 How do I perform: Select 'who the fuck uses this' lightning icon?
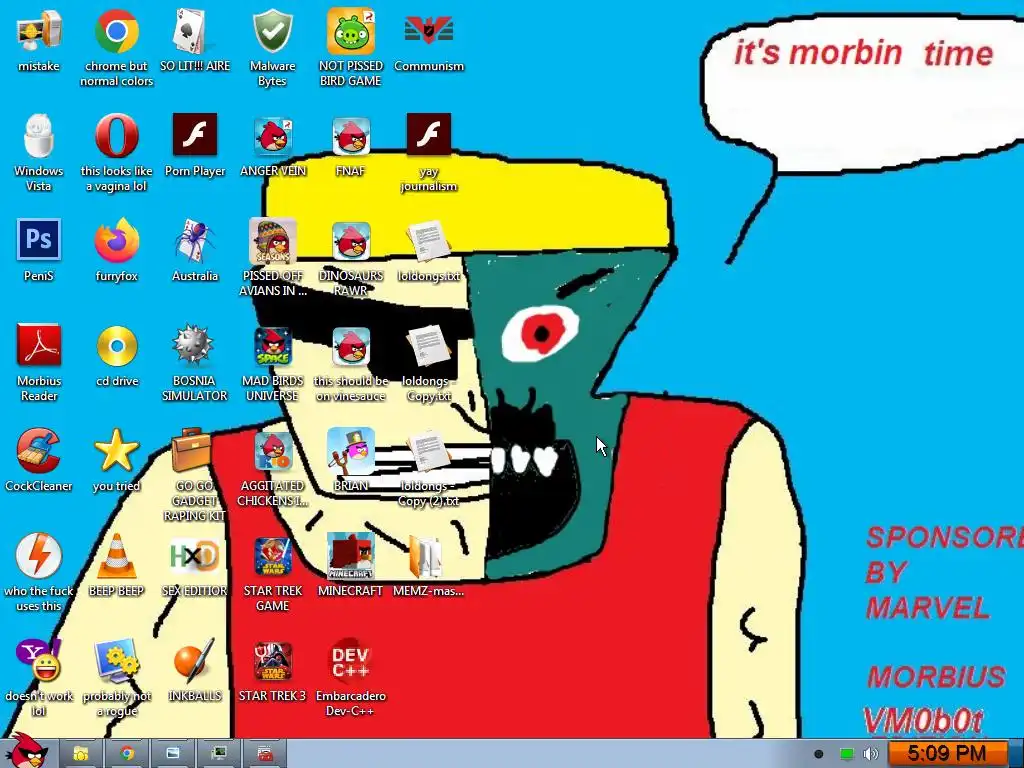(x=39, y=556)
